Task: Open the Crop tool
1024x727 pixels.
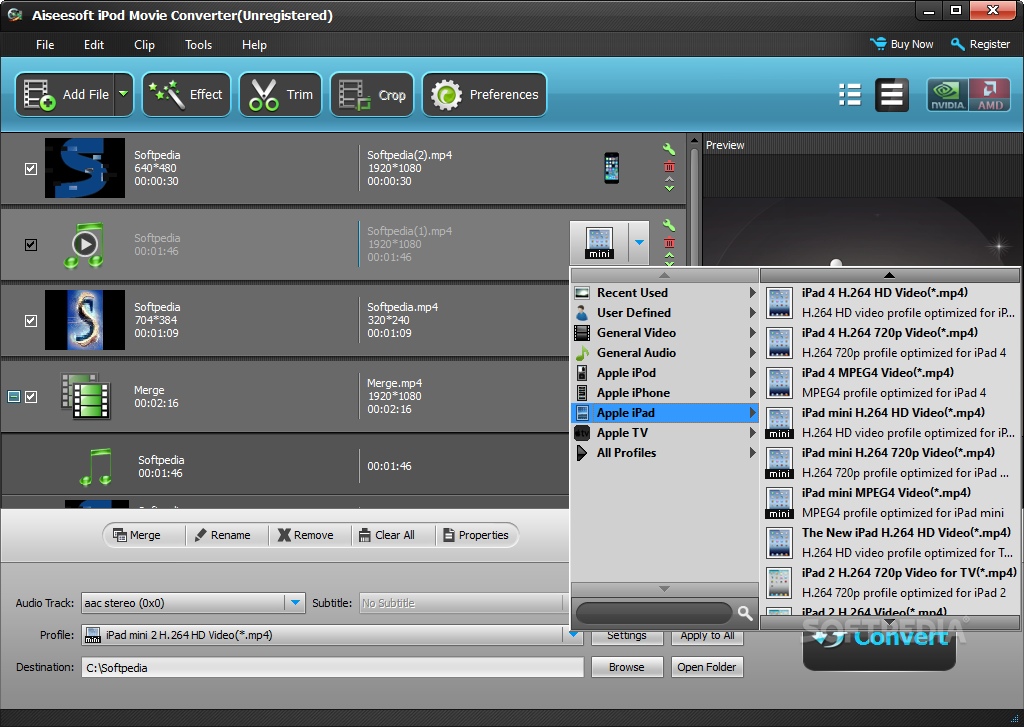Action: pyautogui.click(x=372, y=95)
